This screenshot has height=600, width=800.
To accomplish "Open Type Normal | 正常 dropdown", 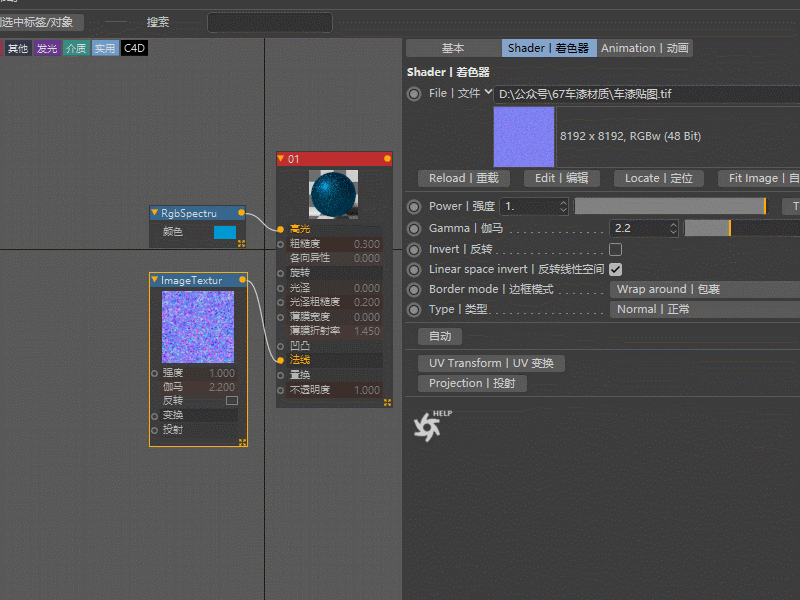I will pyautogui.click(x=705, y=309).
